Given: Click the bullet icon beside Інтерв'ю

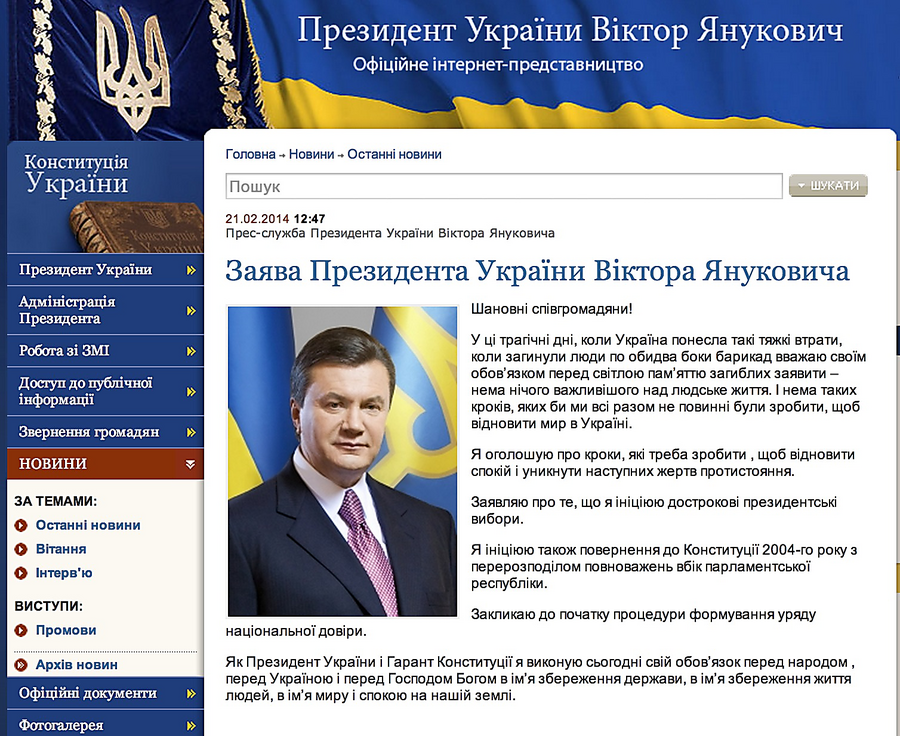Looking at the screenshot, I should click(x=21, y=573).
